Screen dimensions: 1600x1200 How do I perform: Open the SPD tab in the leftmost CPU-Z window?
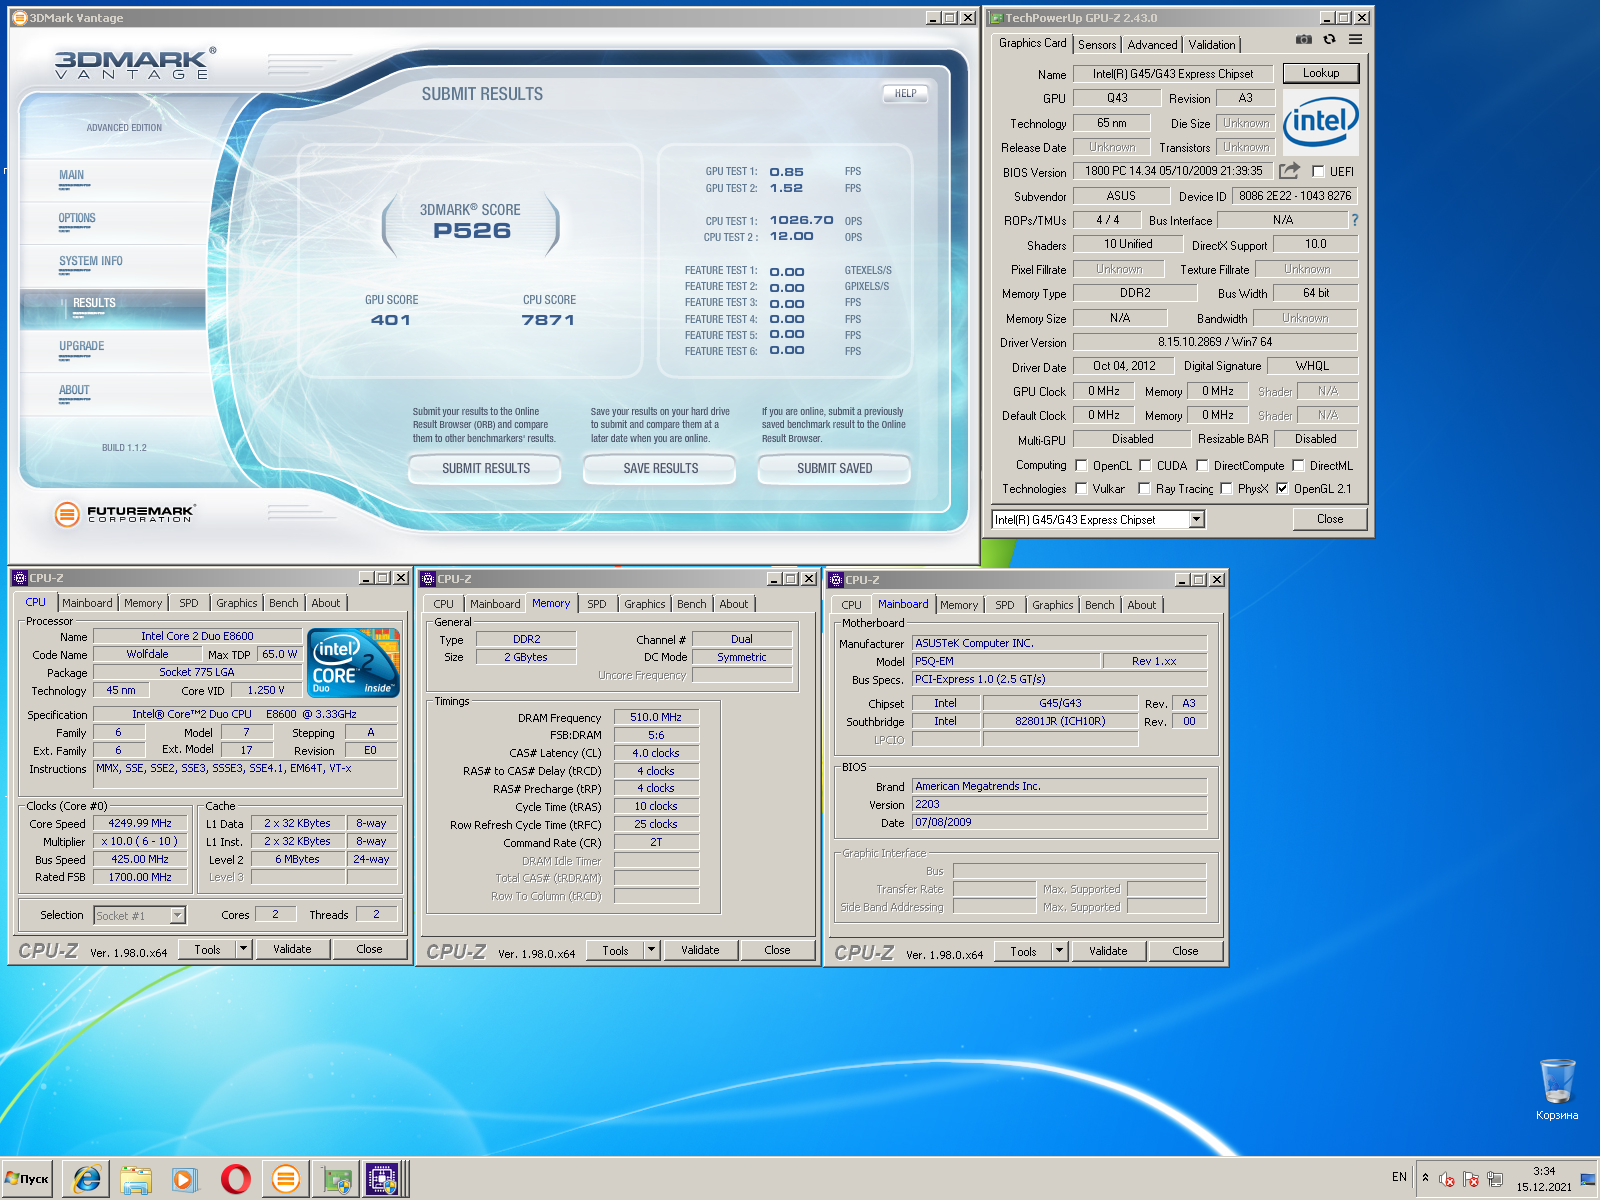click(x=188, y=603)
